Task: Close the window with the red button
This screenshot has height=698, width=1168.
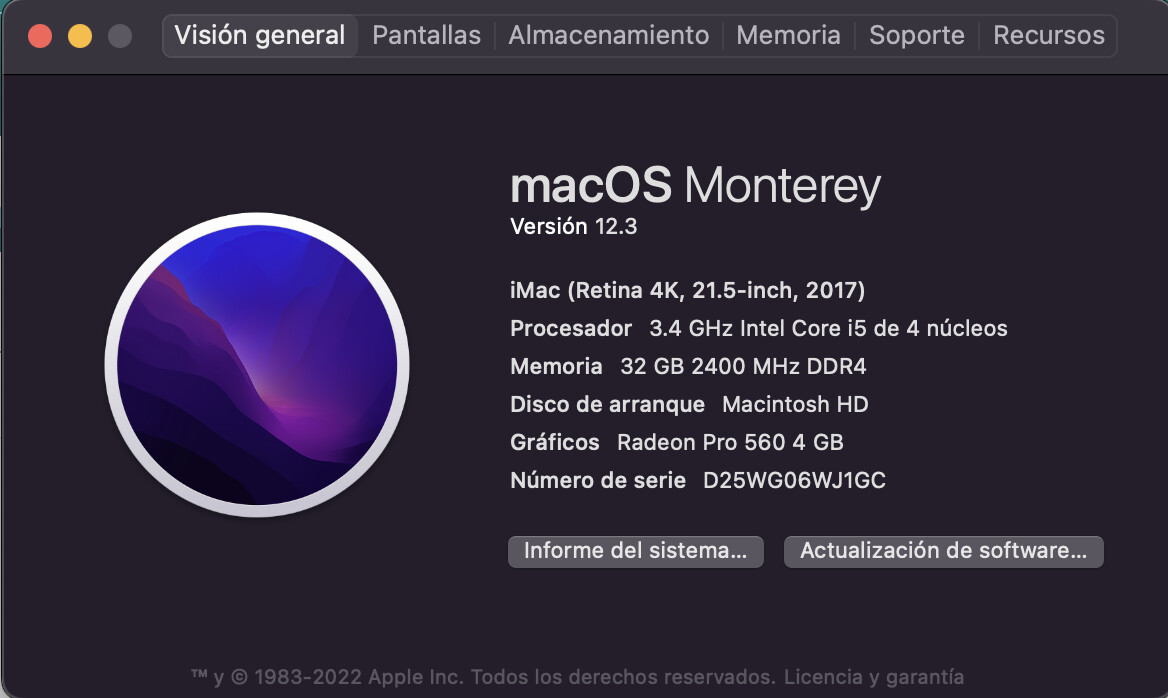Action: [x=40, y=36]
